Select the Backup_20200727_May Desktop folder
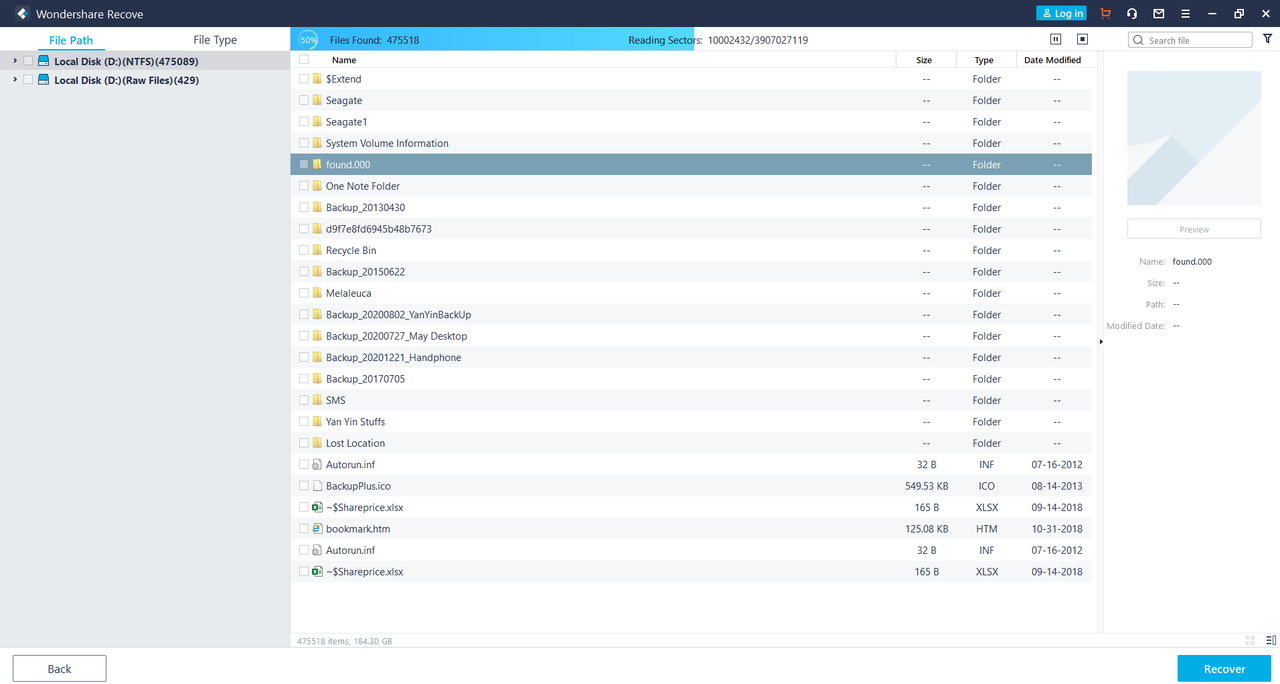 coord(396,336)
